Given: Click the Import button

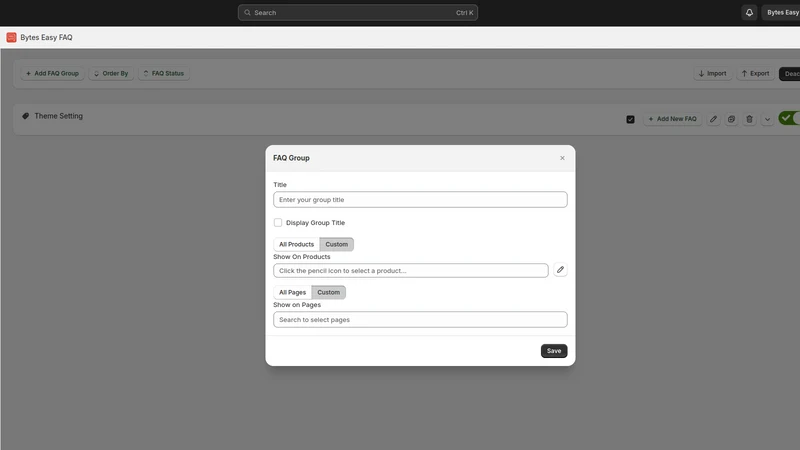Looking at the screenshot, I should point(713,73).
